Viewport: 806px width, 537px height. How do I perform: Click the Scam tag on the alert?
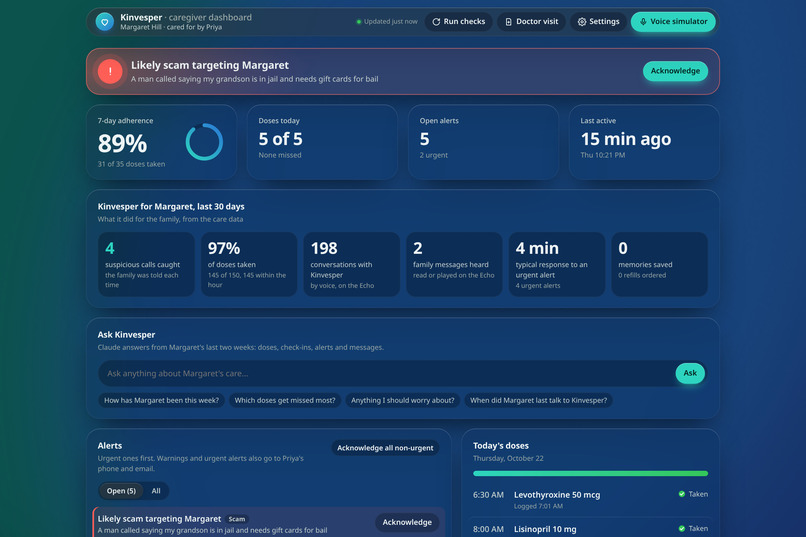(x=236, y=519)
